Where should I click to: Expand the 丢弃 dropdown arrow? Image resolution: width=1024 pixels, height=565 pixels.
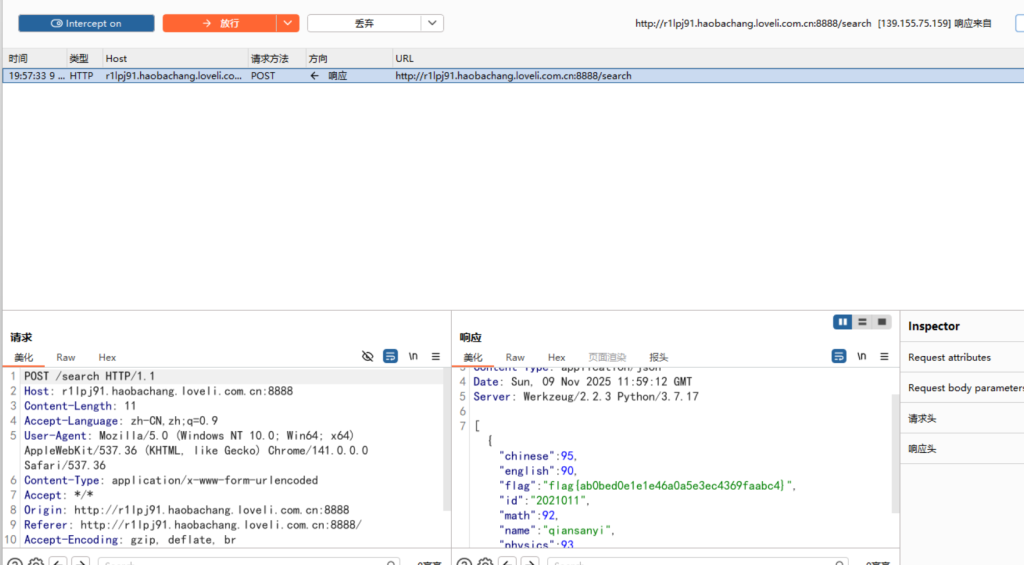tap(432, 23)
